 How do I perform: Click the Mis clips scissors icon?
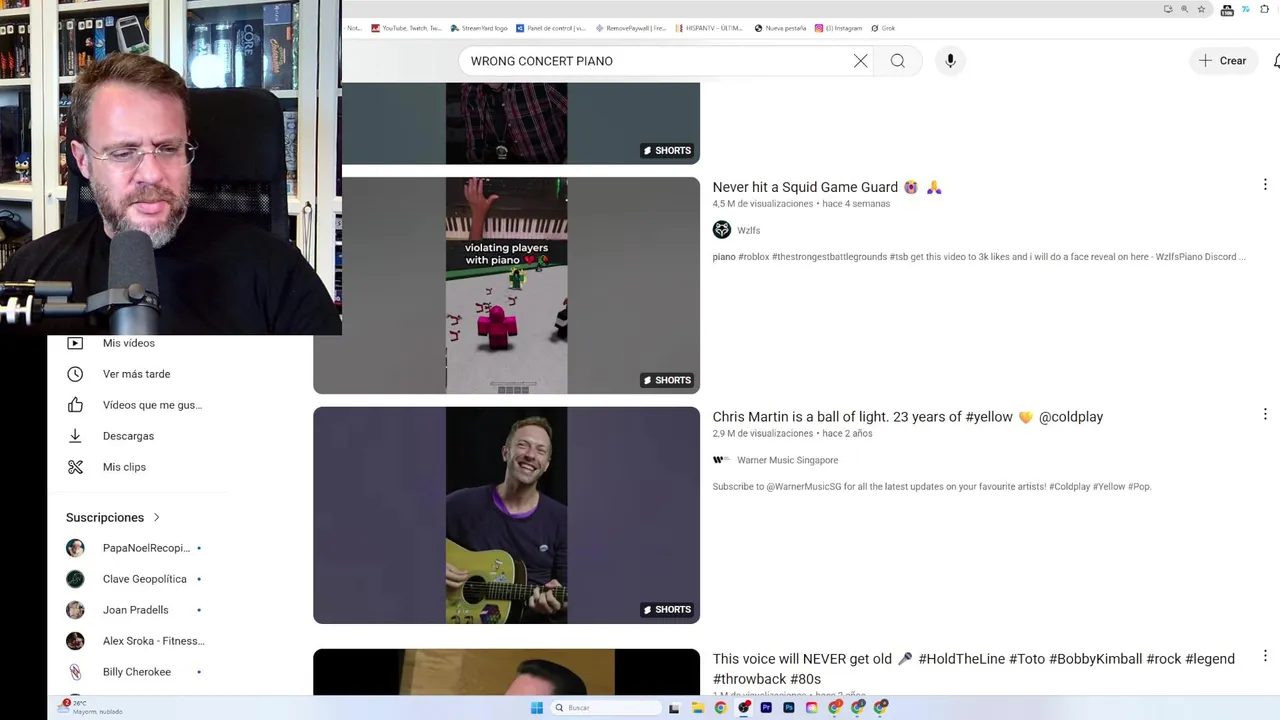[x=75, y=467]
